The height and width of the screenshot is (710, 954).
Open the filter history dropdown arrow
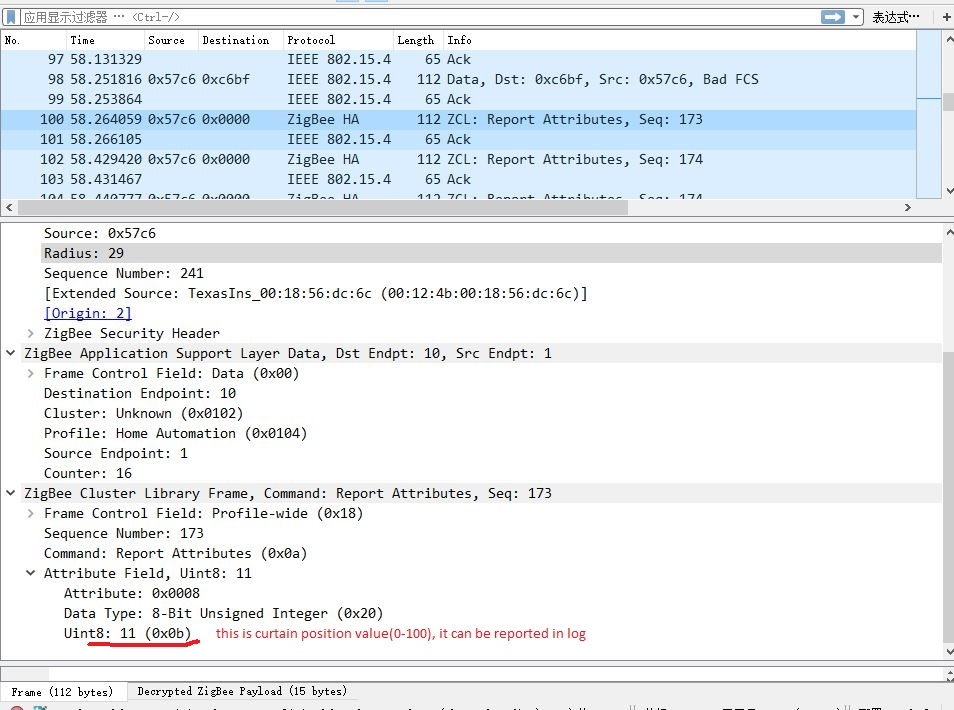click(x=856, y=16)
